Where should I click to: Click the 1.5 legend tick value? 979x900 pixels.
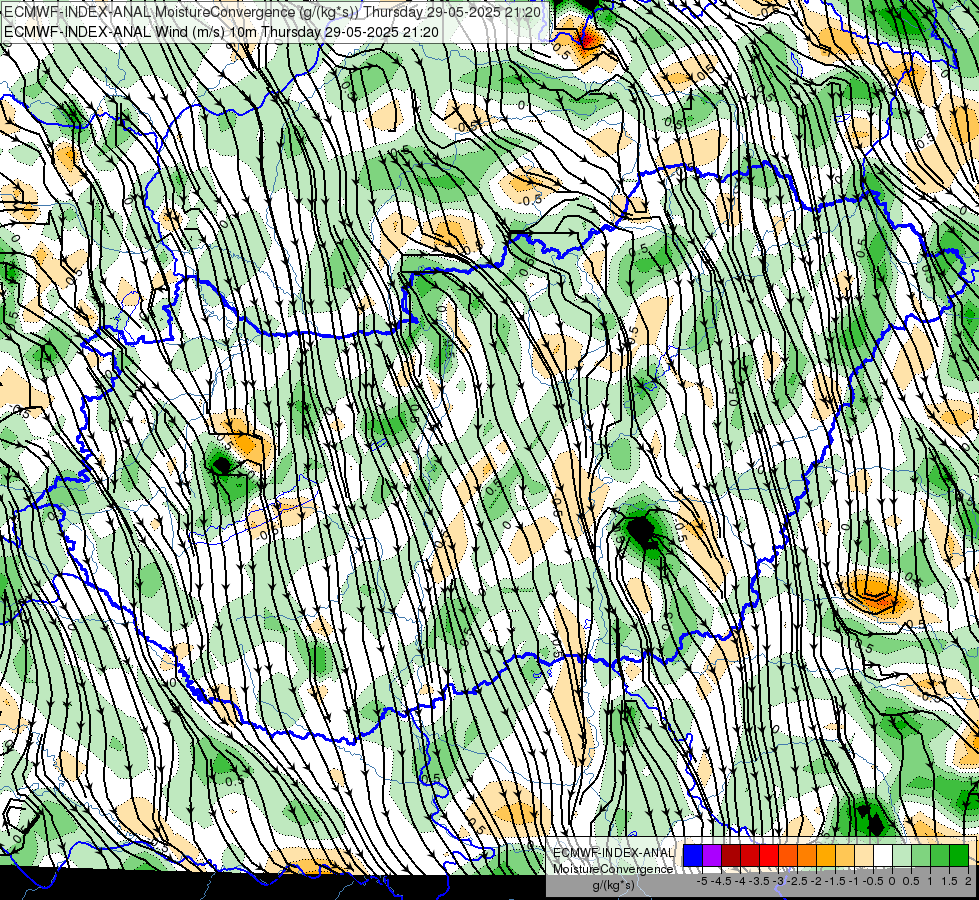coord(949,881)
